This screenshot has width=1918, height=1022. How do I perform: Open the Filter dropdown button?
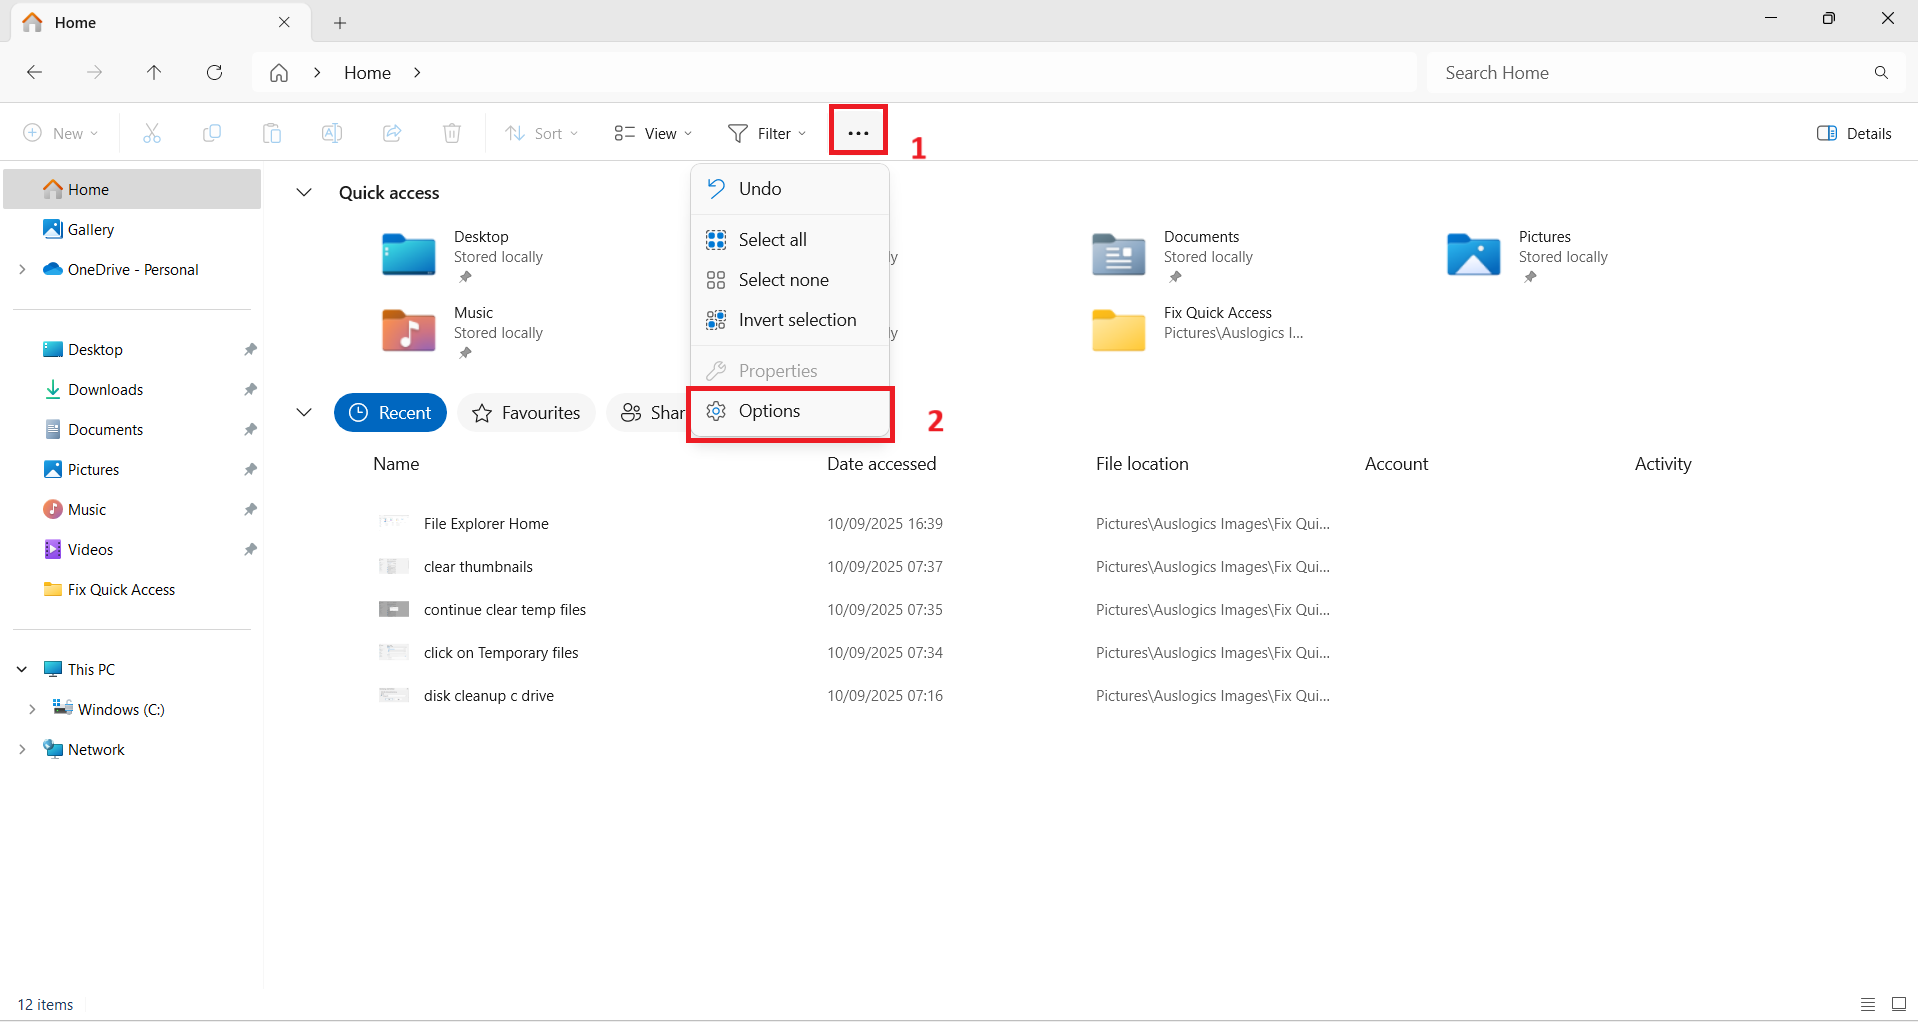(767, 133)
